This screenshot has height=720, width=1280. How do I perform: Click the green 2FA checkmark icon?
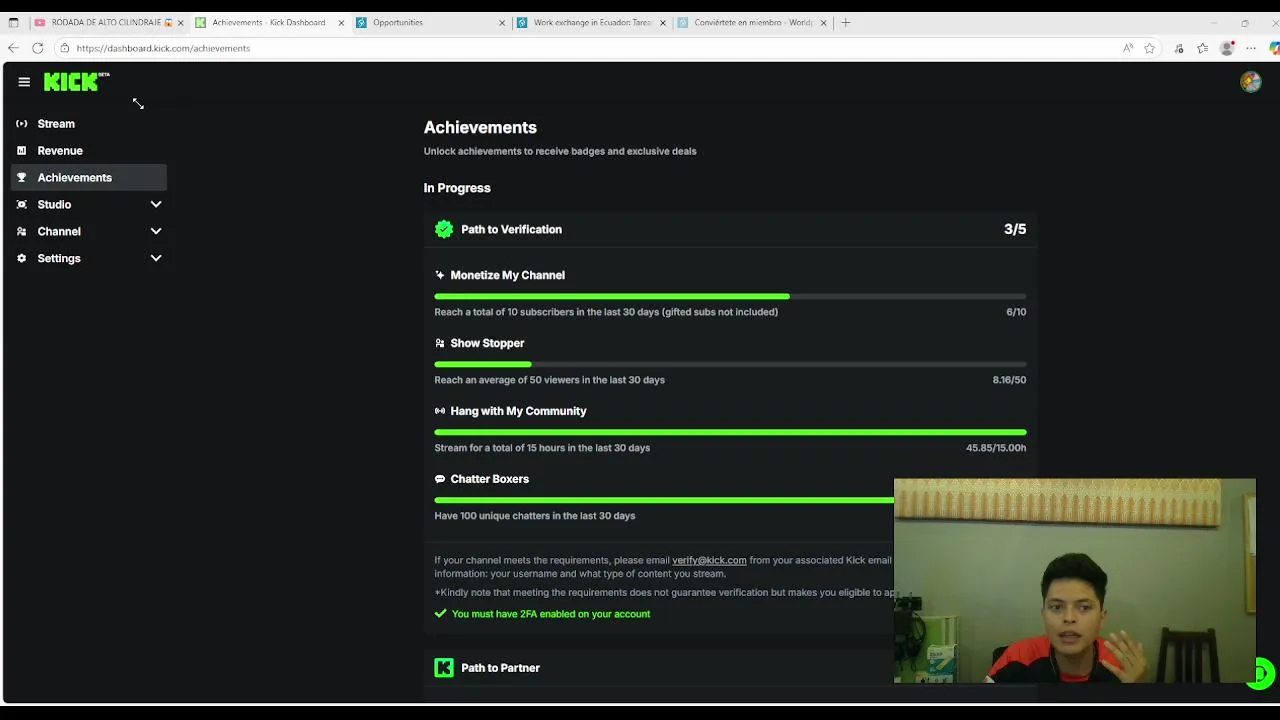[440, 614]
